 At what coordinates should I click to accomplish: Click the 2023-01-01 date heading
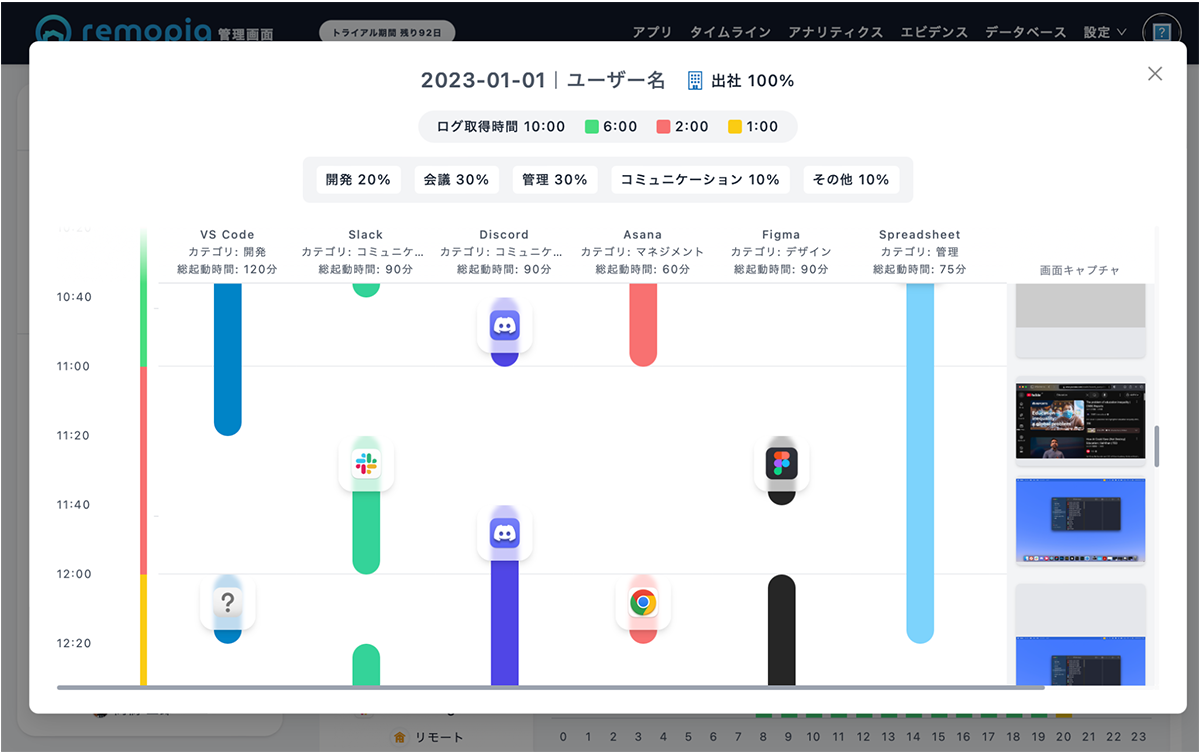pyautogui.click(x=483, y=81)
